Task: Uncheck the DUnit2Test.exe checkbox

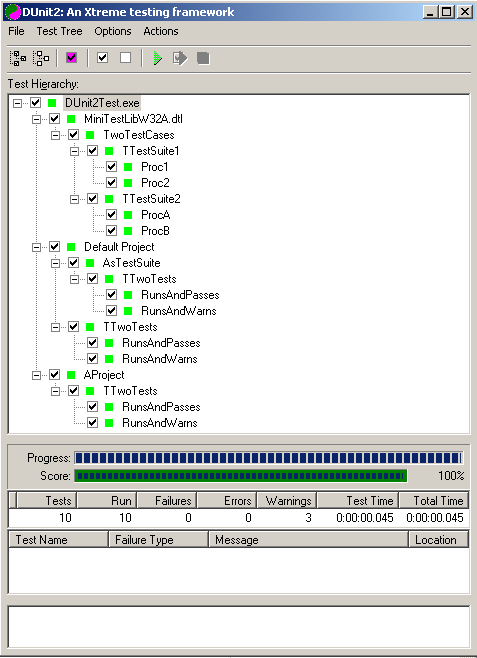Action: coord(36,103)
